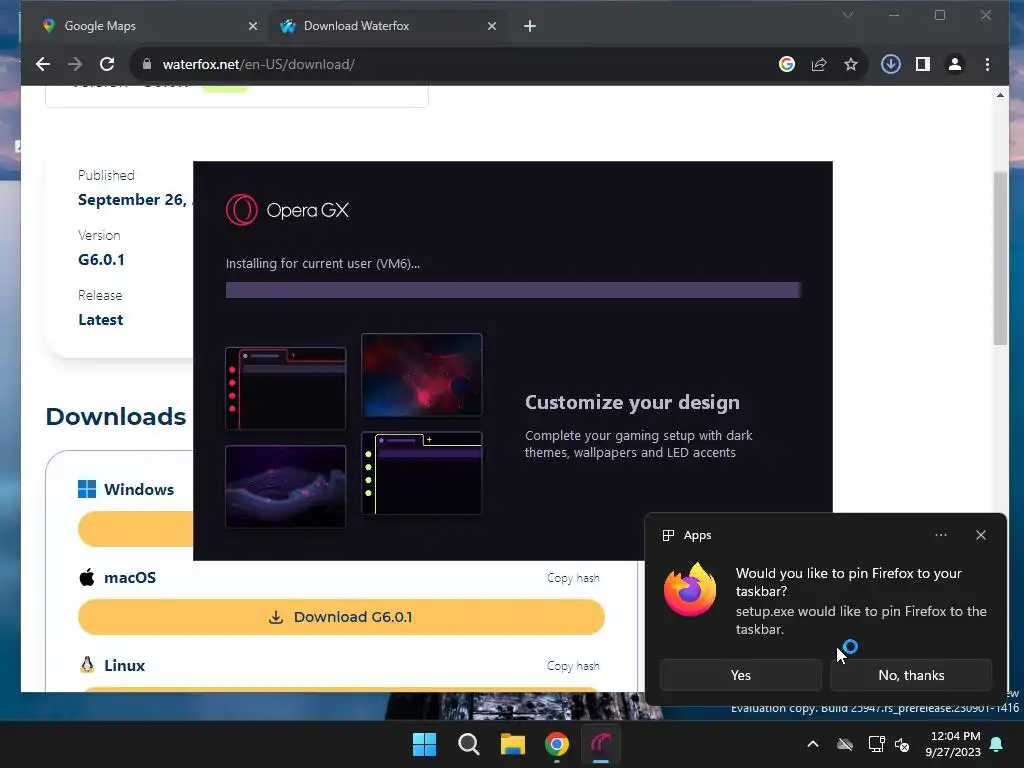Open a new Chrome tab
Image resolution: width=1024 pixels, height=768 pixels.
(530, 26)
